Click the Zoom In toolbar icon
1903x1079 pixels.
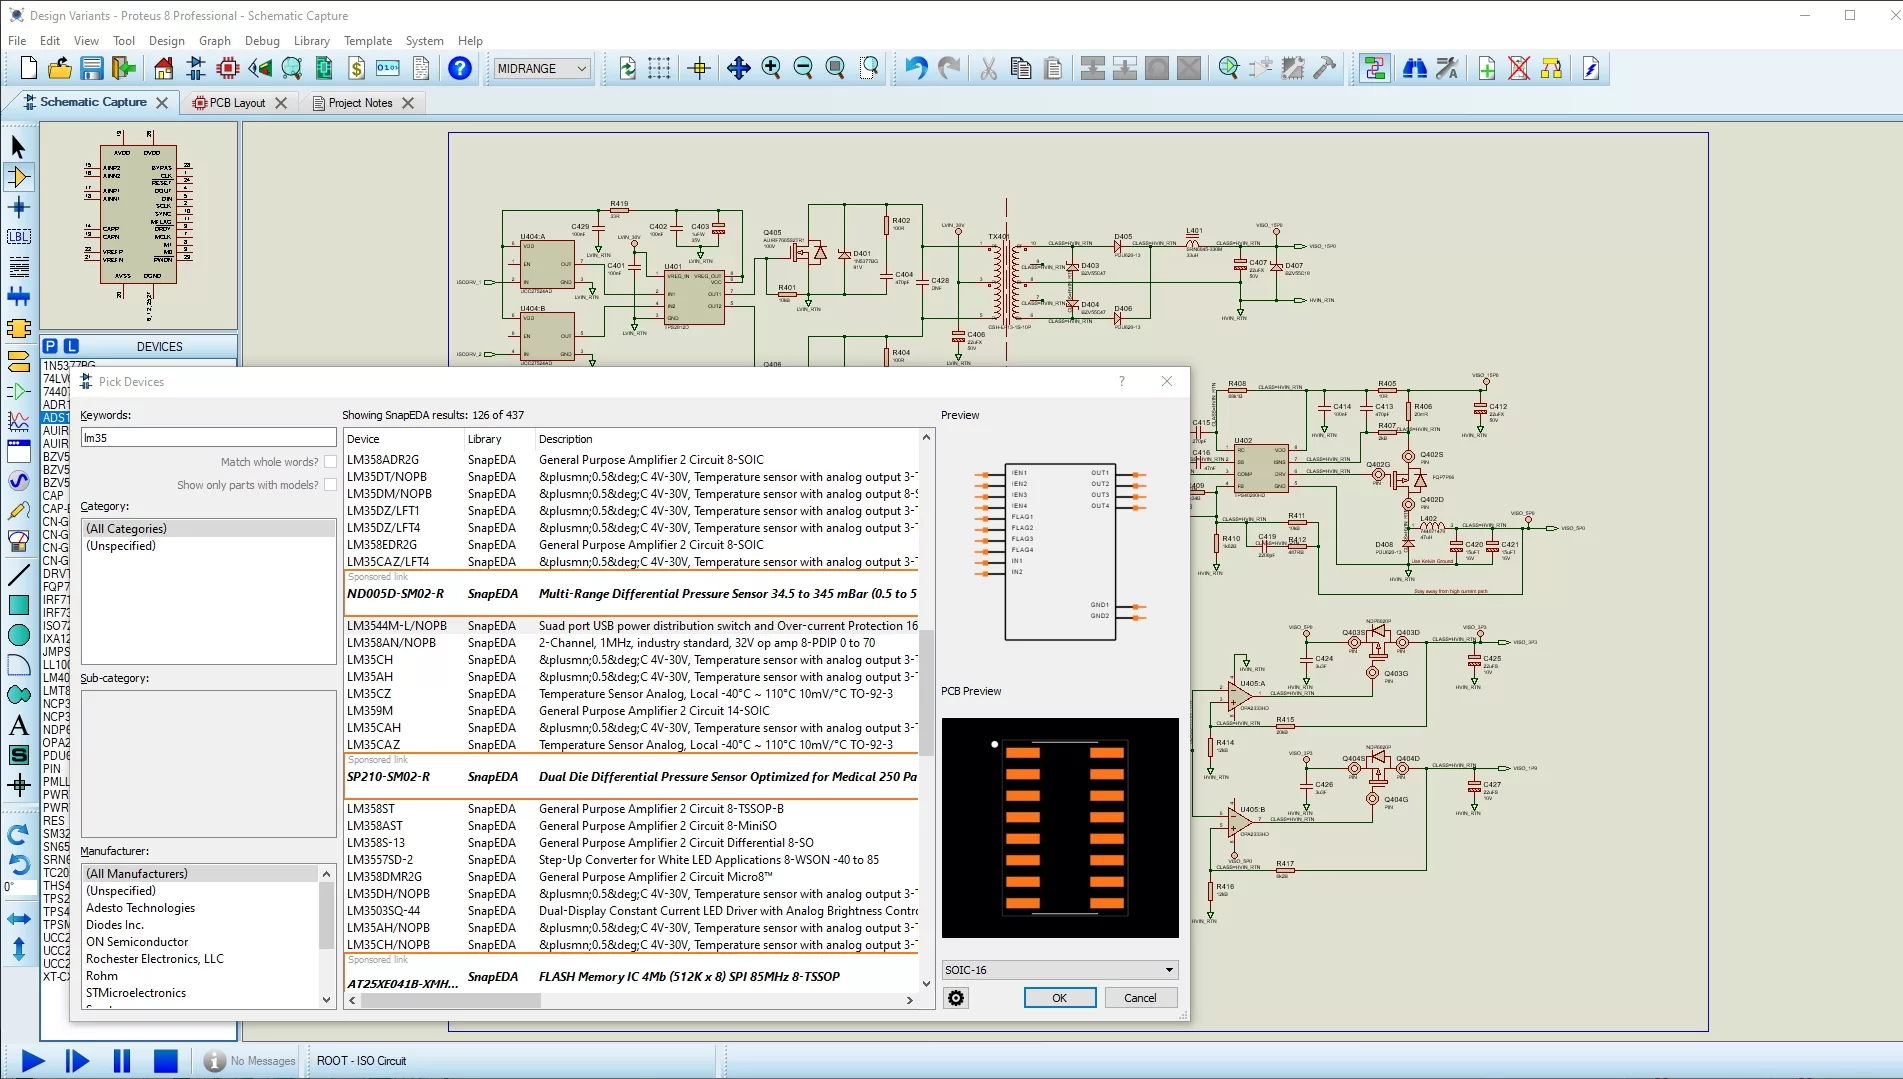[x=771, y=68]
